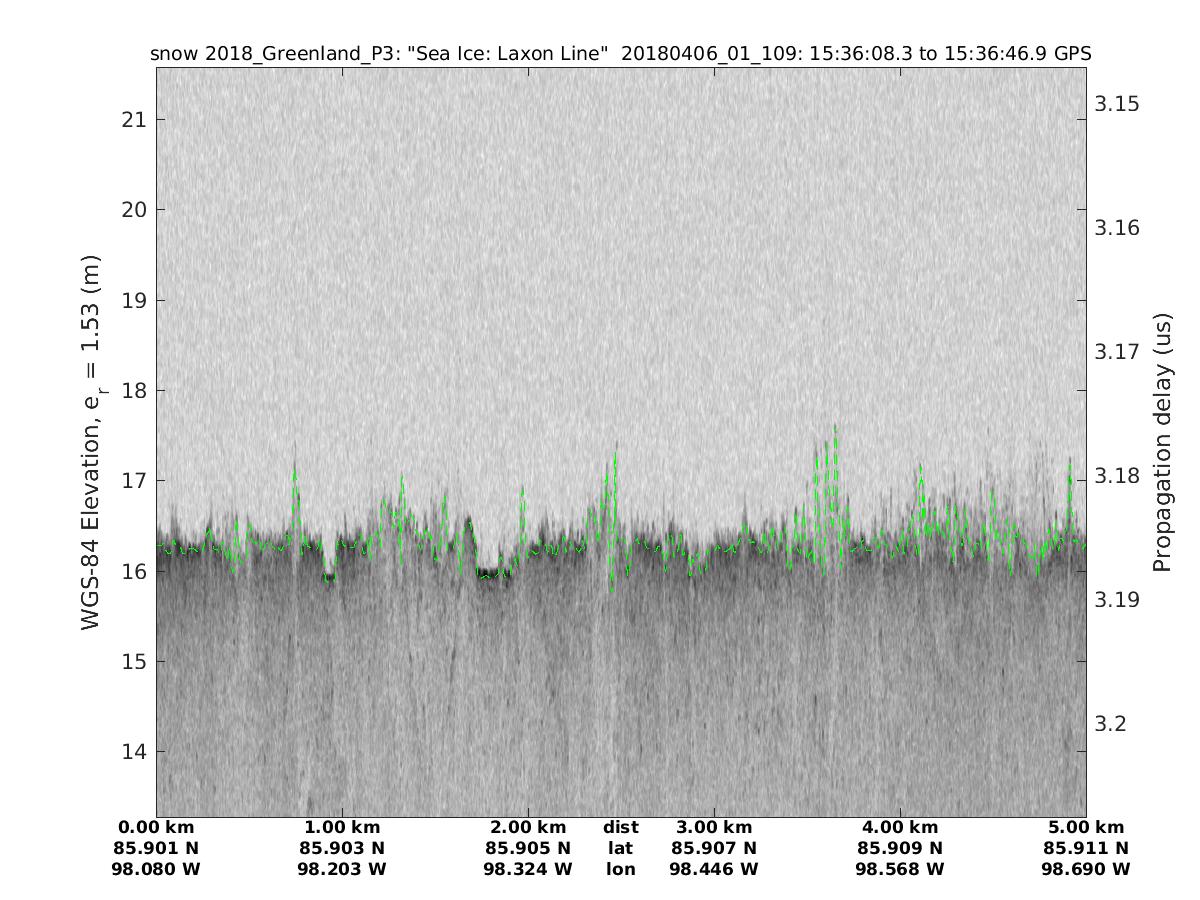Select the 21 tick on elevation axis
1200x900 pixels.
coord(133,120)
